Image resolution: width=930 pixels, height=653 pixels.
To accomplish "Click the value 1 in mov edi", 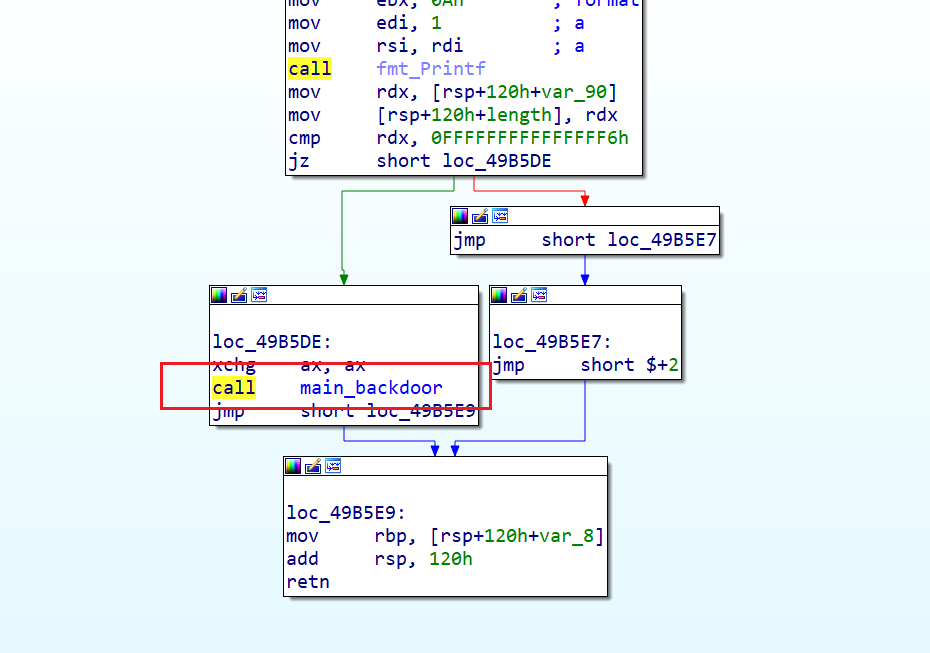I will (x=437, y=23).
